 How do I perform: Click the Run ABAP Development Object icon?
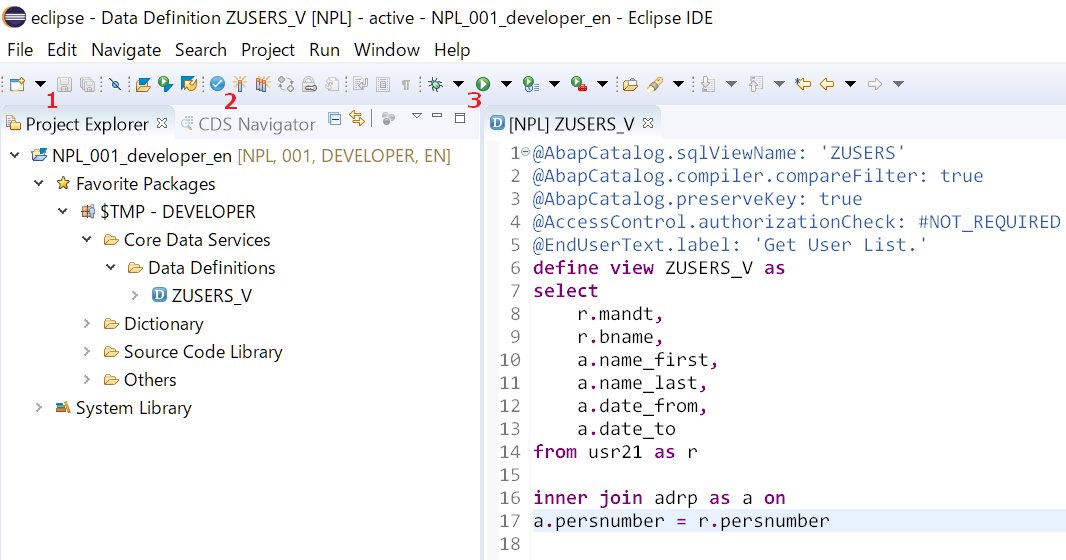[x=165, y=84]
